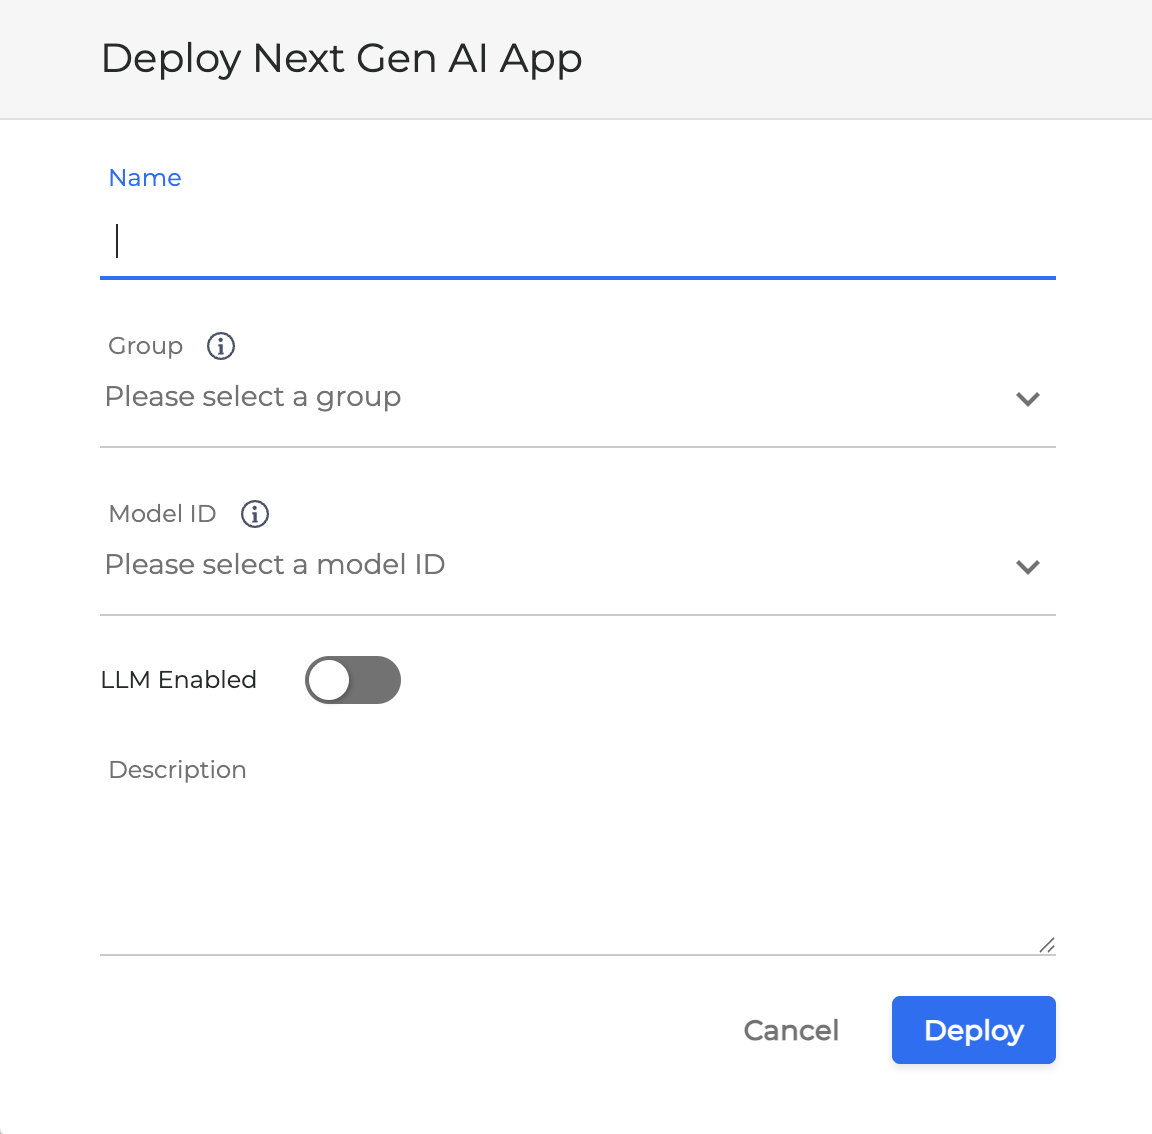Click the 'Group' label text

click(146, 346)
